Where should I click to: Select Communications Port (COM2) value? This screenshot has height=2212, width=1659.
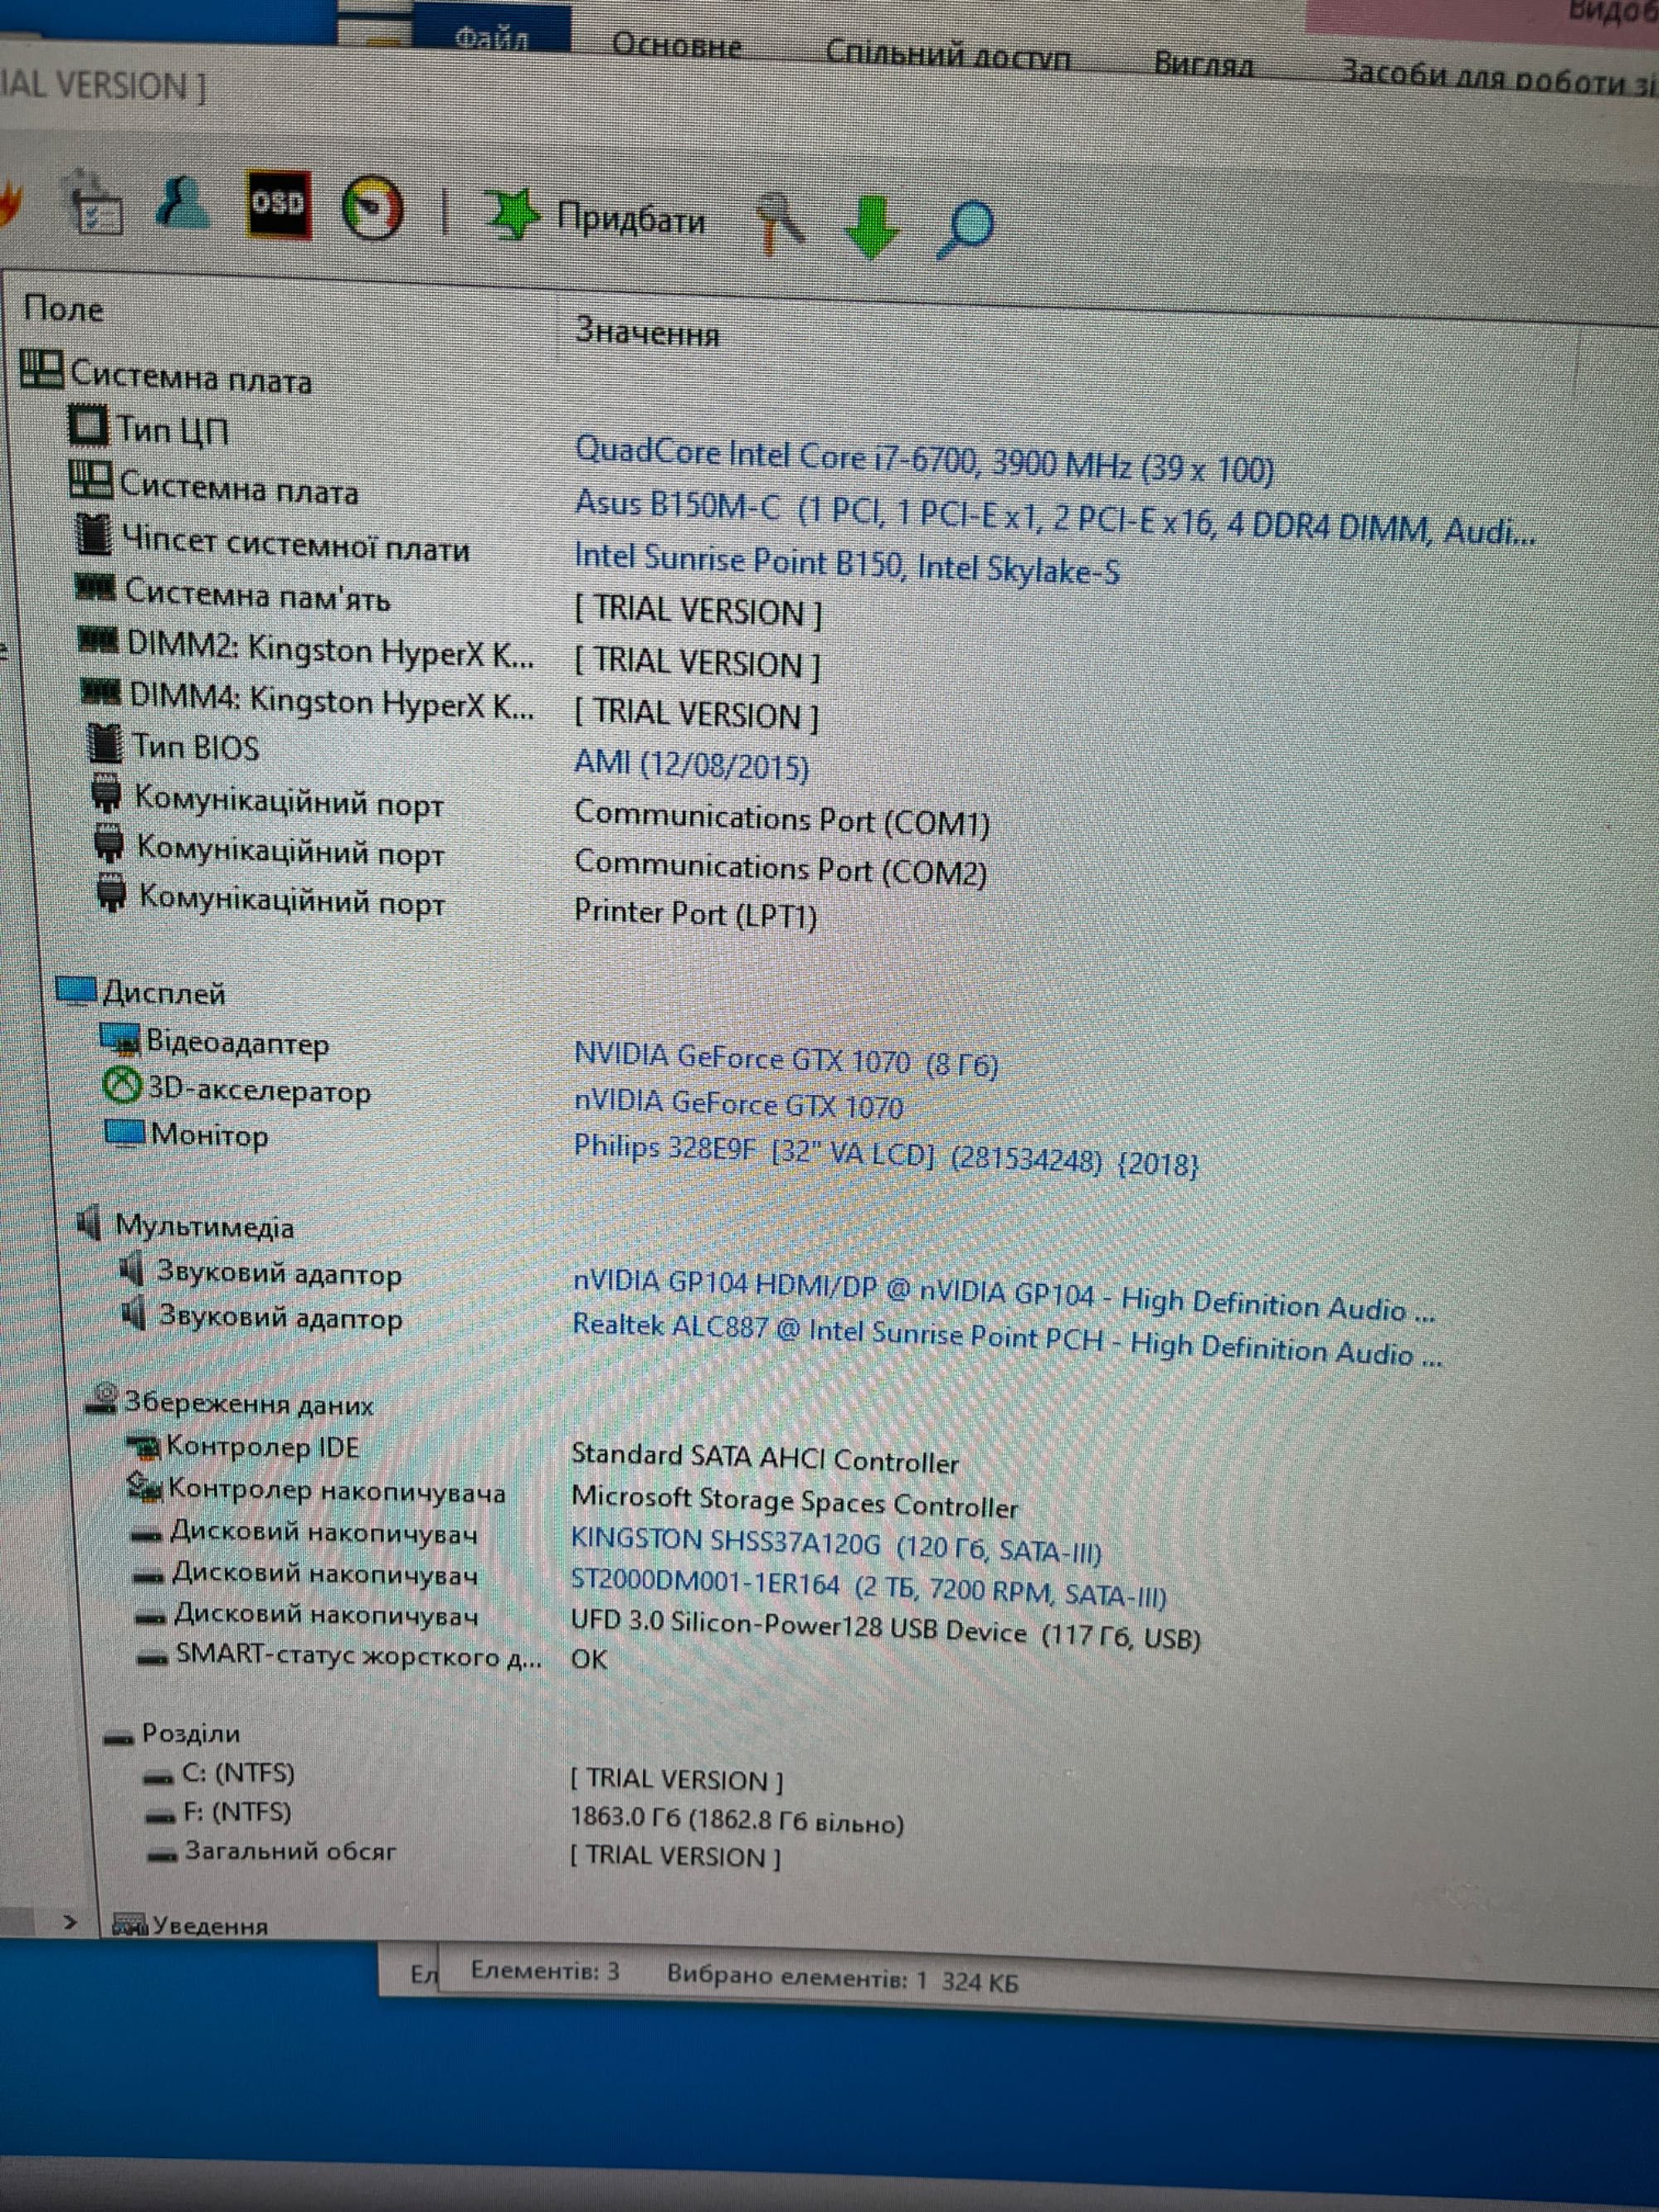780,868
